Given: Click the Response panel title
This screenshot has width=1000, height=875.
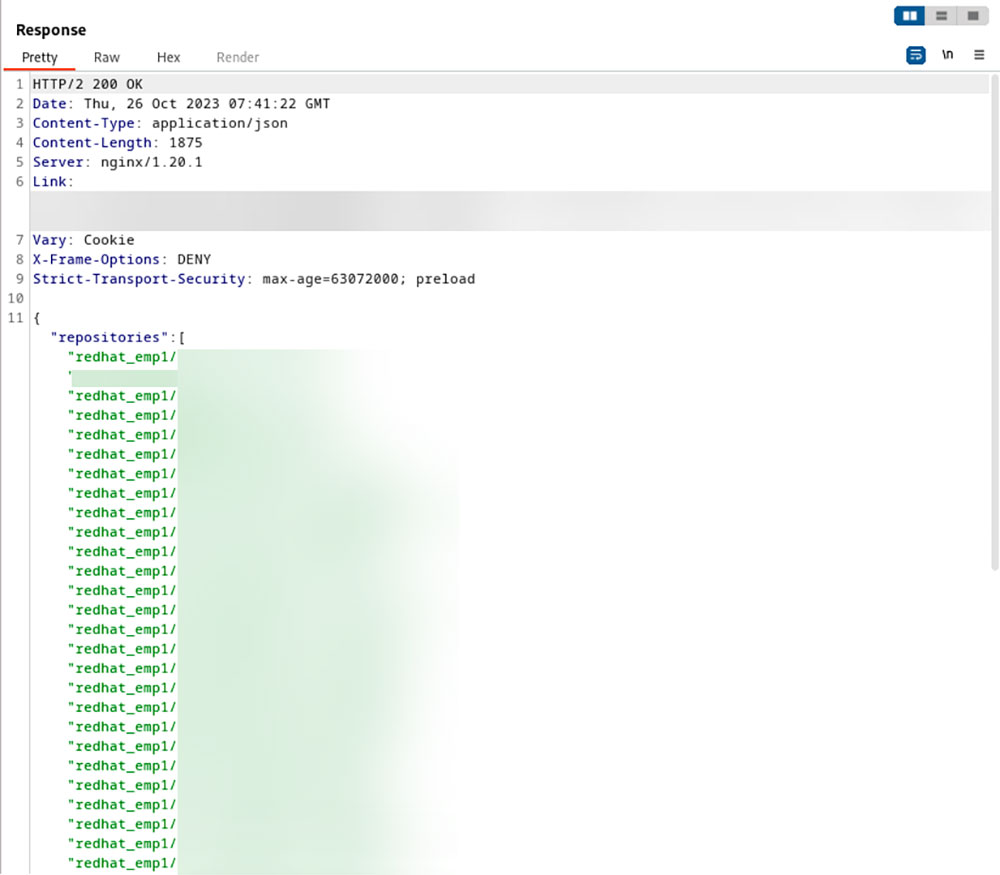Looking at the screenshot, I should pos(51,30).
